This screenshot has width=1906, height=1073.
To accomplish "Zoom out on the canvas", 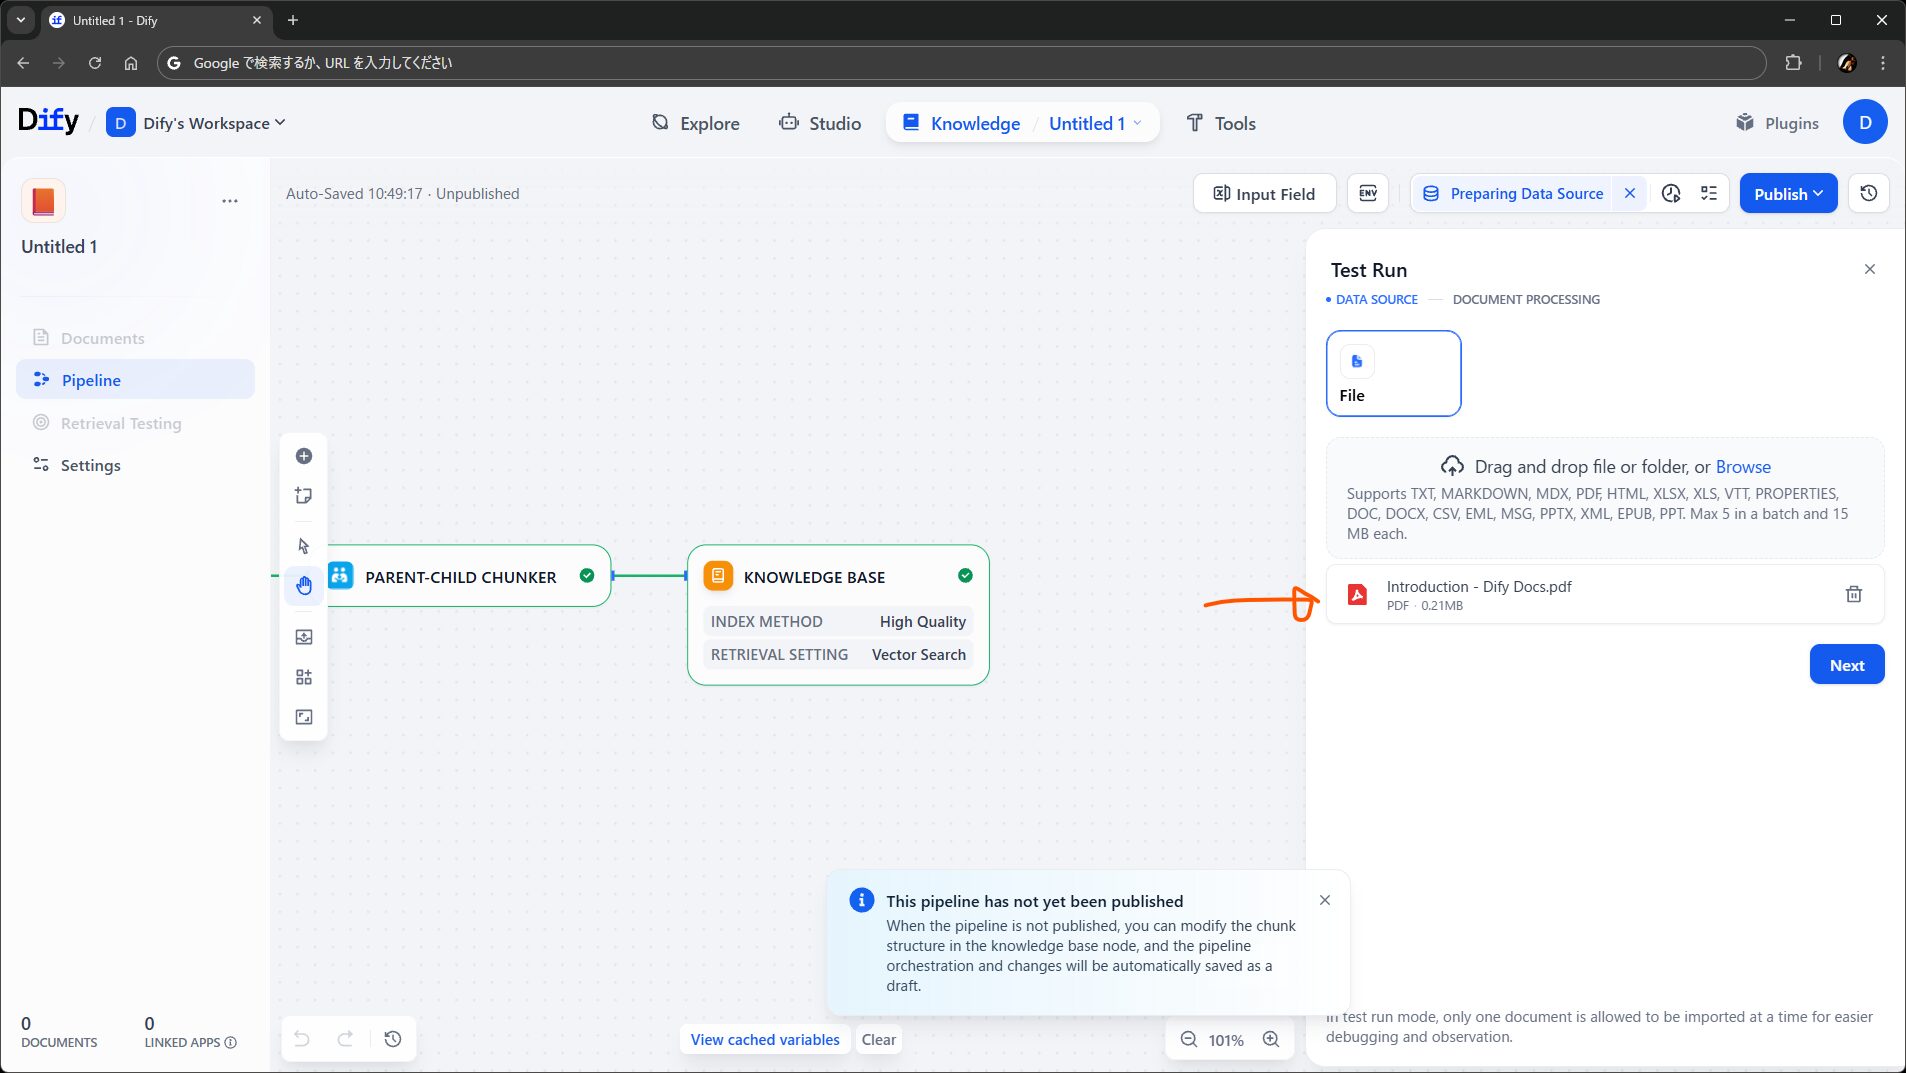I will click(1188, 1039).
